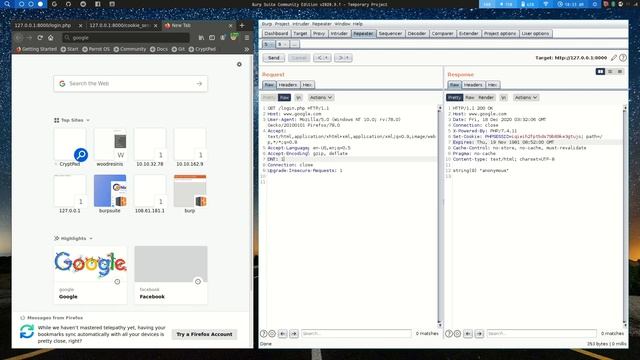Go to next match in Response search

[x=479, y=334]
